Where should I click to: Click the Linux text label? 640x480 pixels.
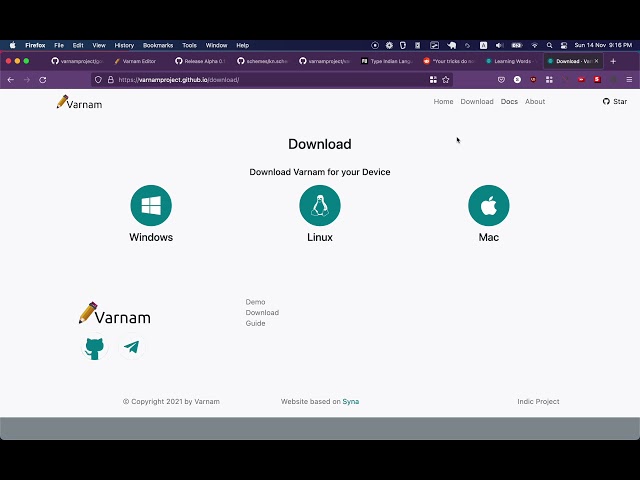320,237
